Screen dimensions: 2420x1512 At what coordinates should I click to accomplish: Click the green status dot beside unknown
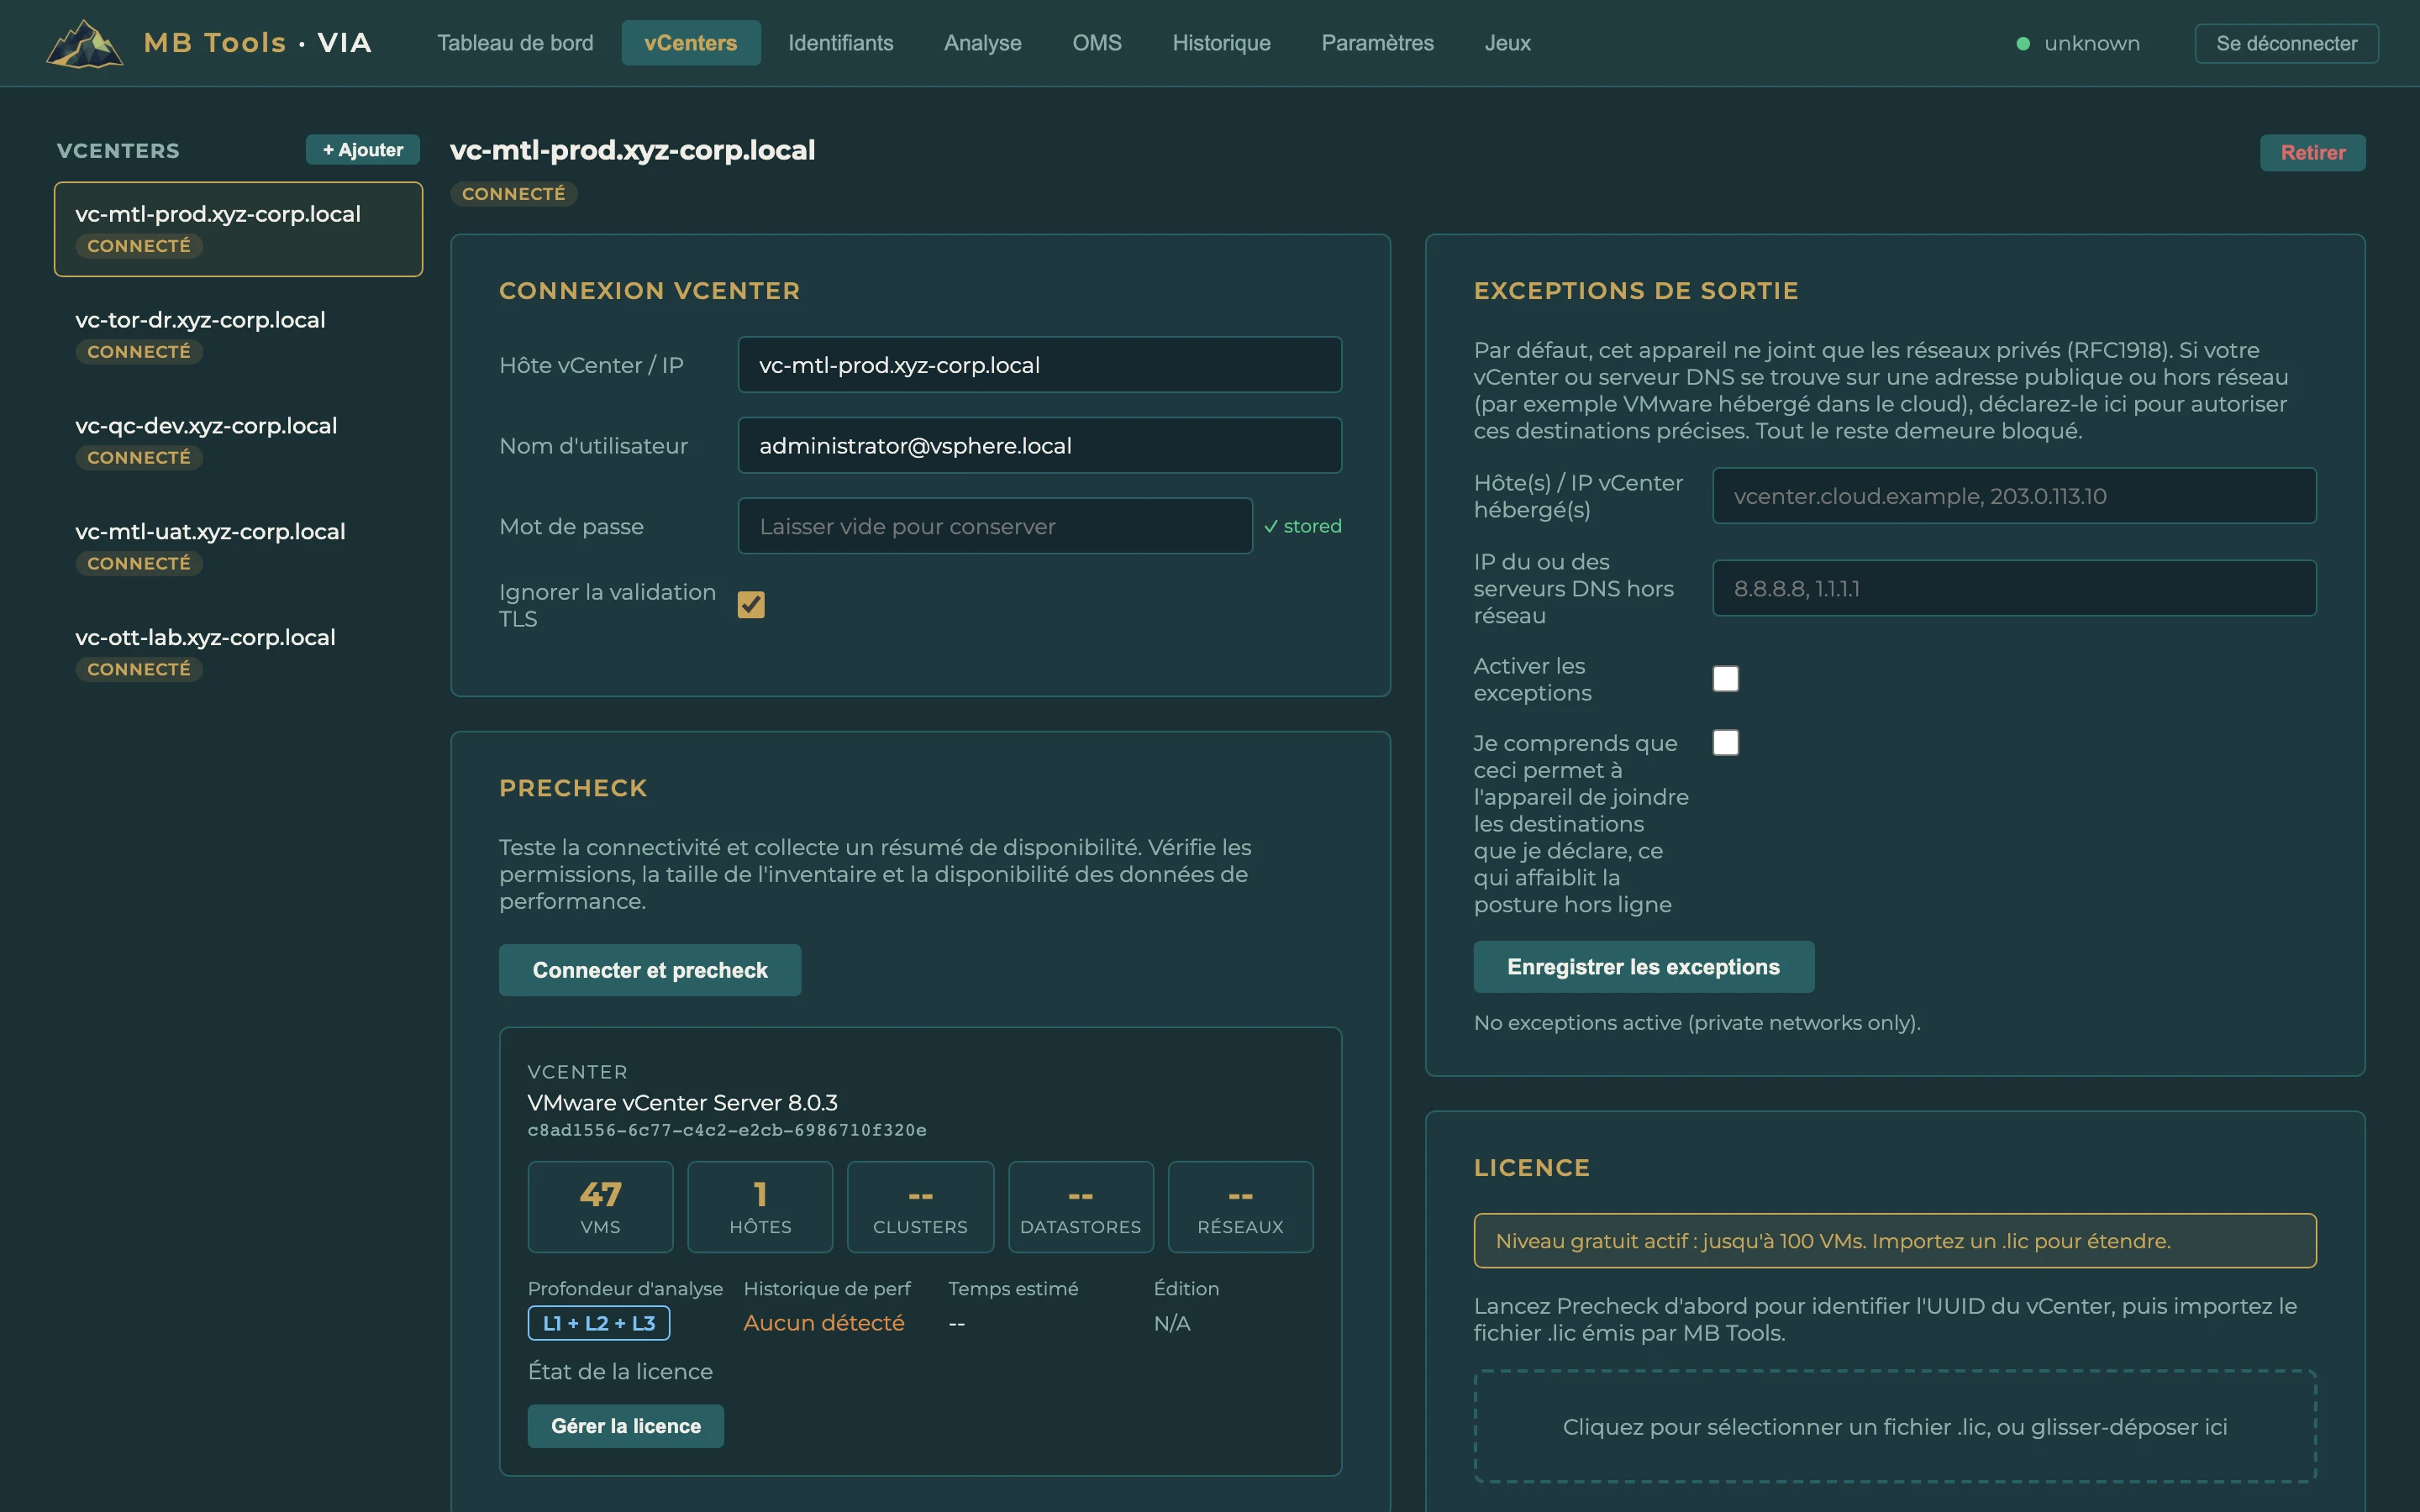2023,44
